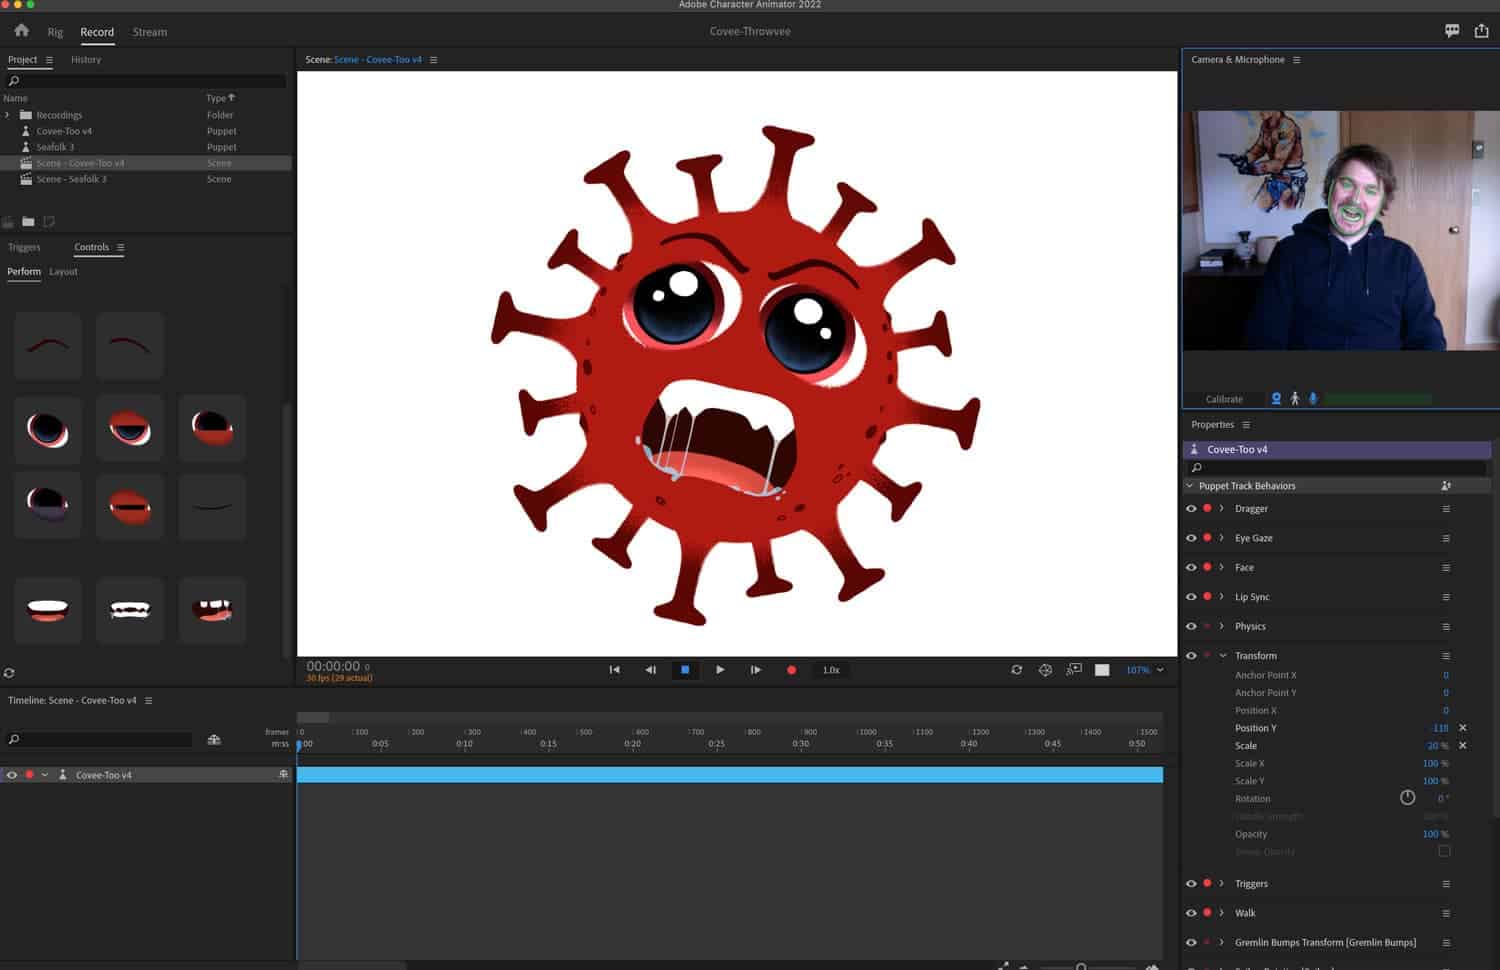Expand the Lip Sync behavior
This screenshot has height=970, width=1500.
coord(1222,596)
